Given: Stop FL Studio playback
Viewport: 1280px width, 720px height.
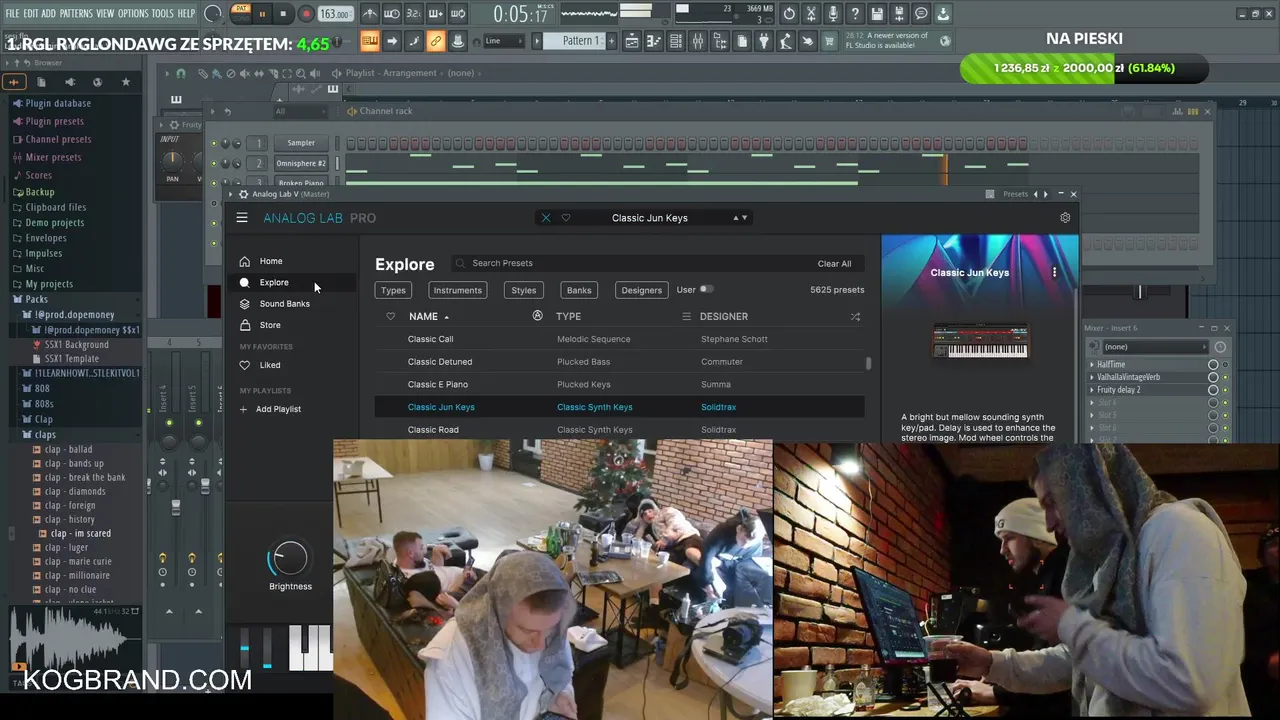Looking at the screenshot, I should [284, 14].
